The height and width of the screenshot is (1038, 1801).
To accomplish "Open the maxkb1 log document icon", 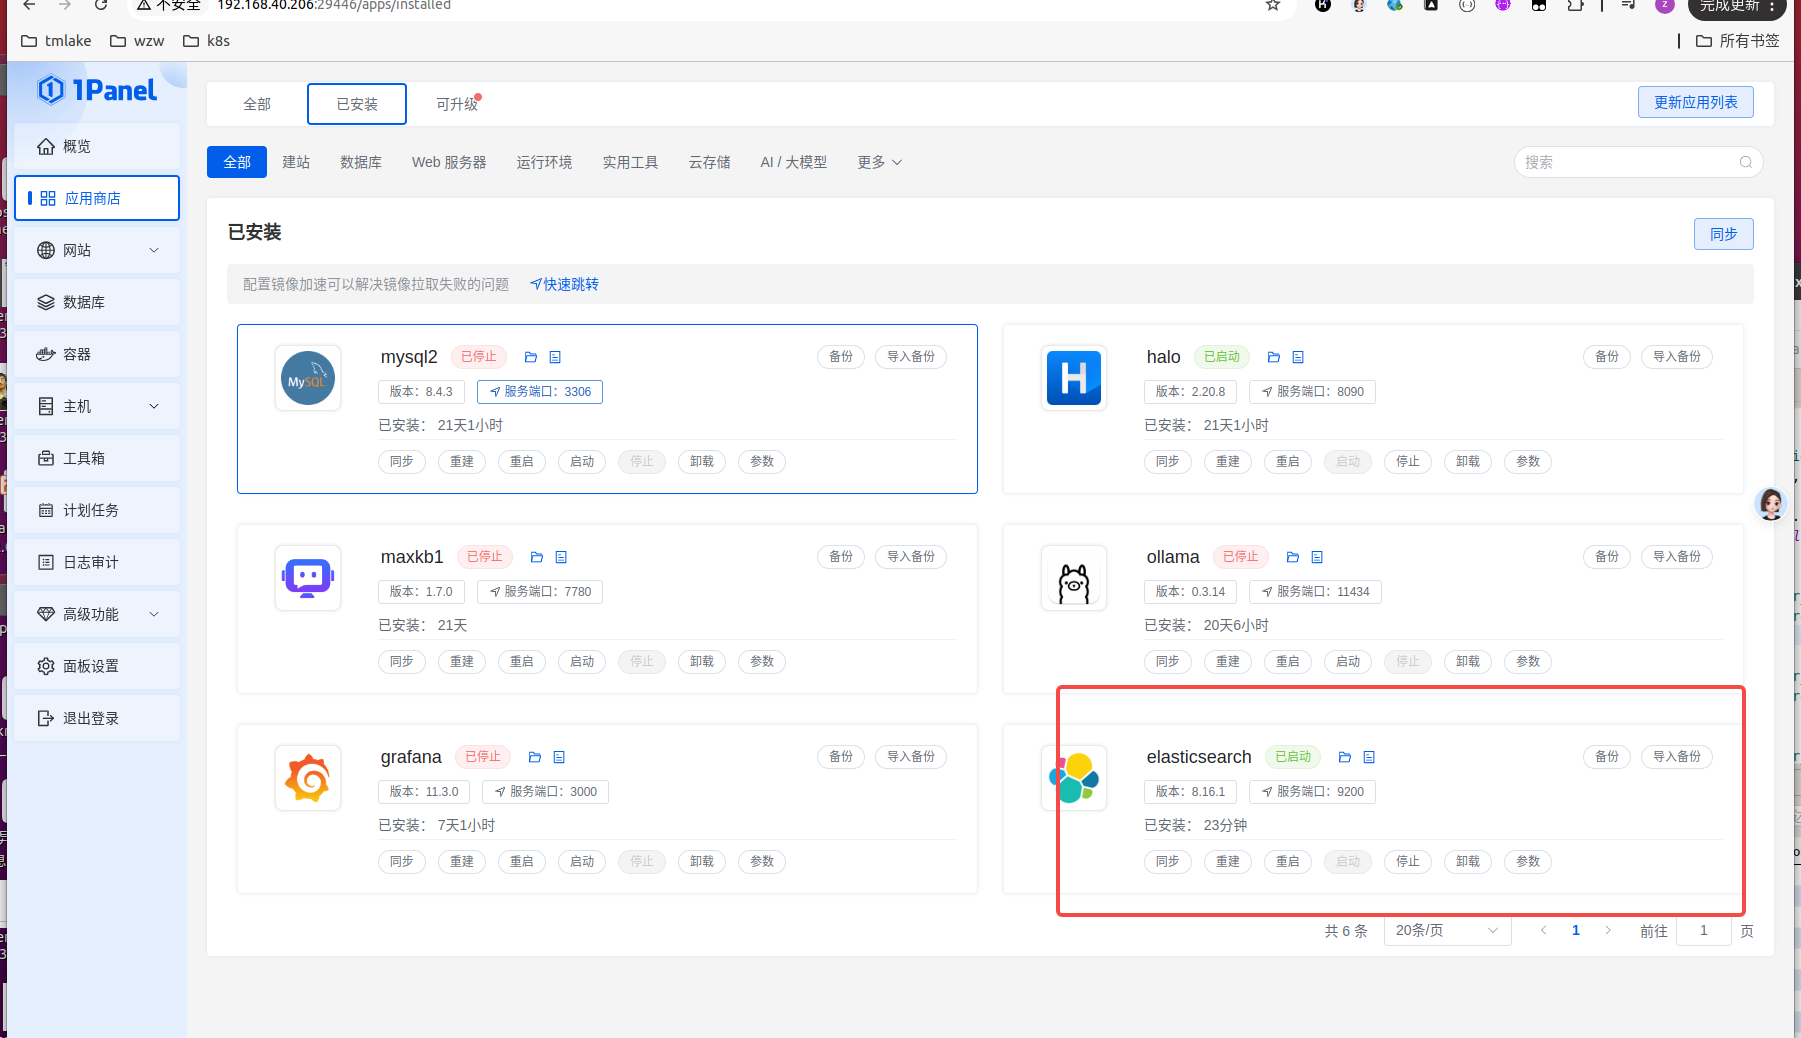I will (561, 557).
